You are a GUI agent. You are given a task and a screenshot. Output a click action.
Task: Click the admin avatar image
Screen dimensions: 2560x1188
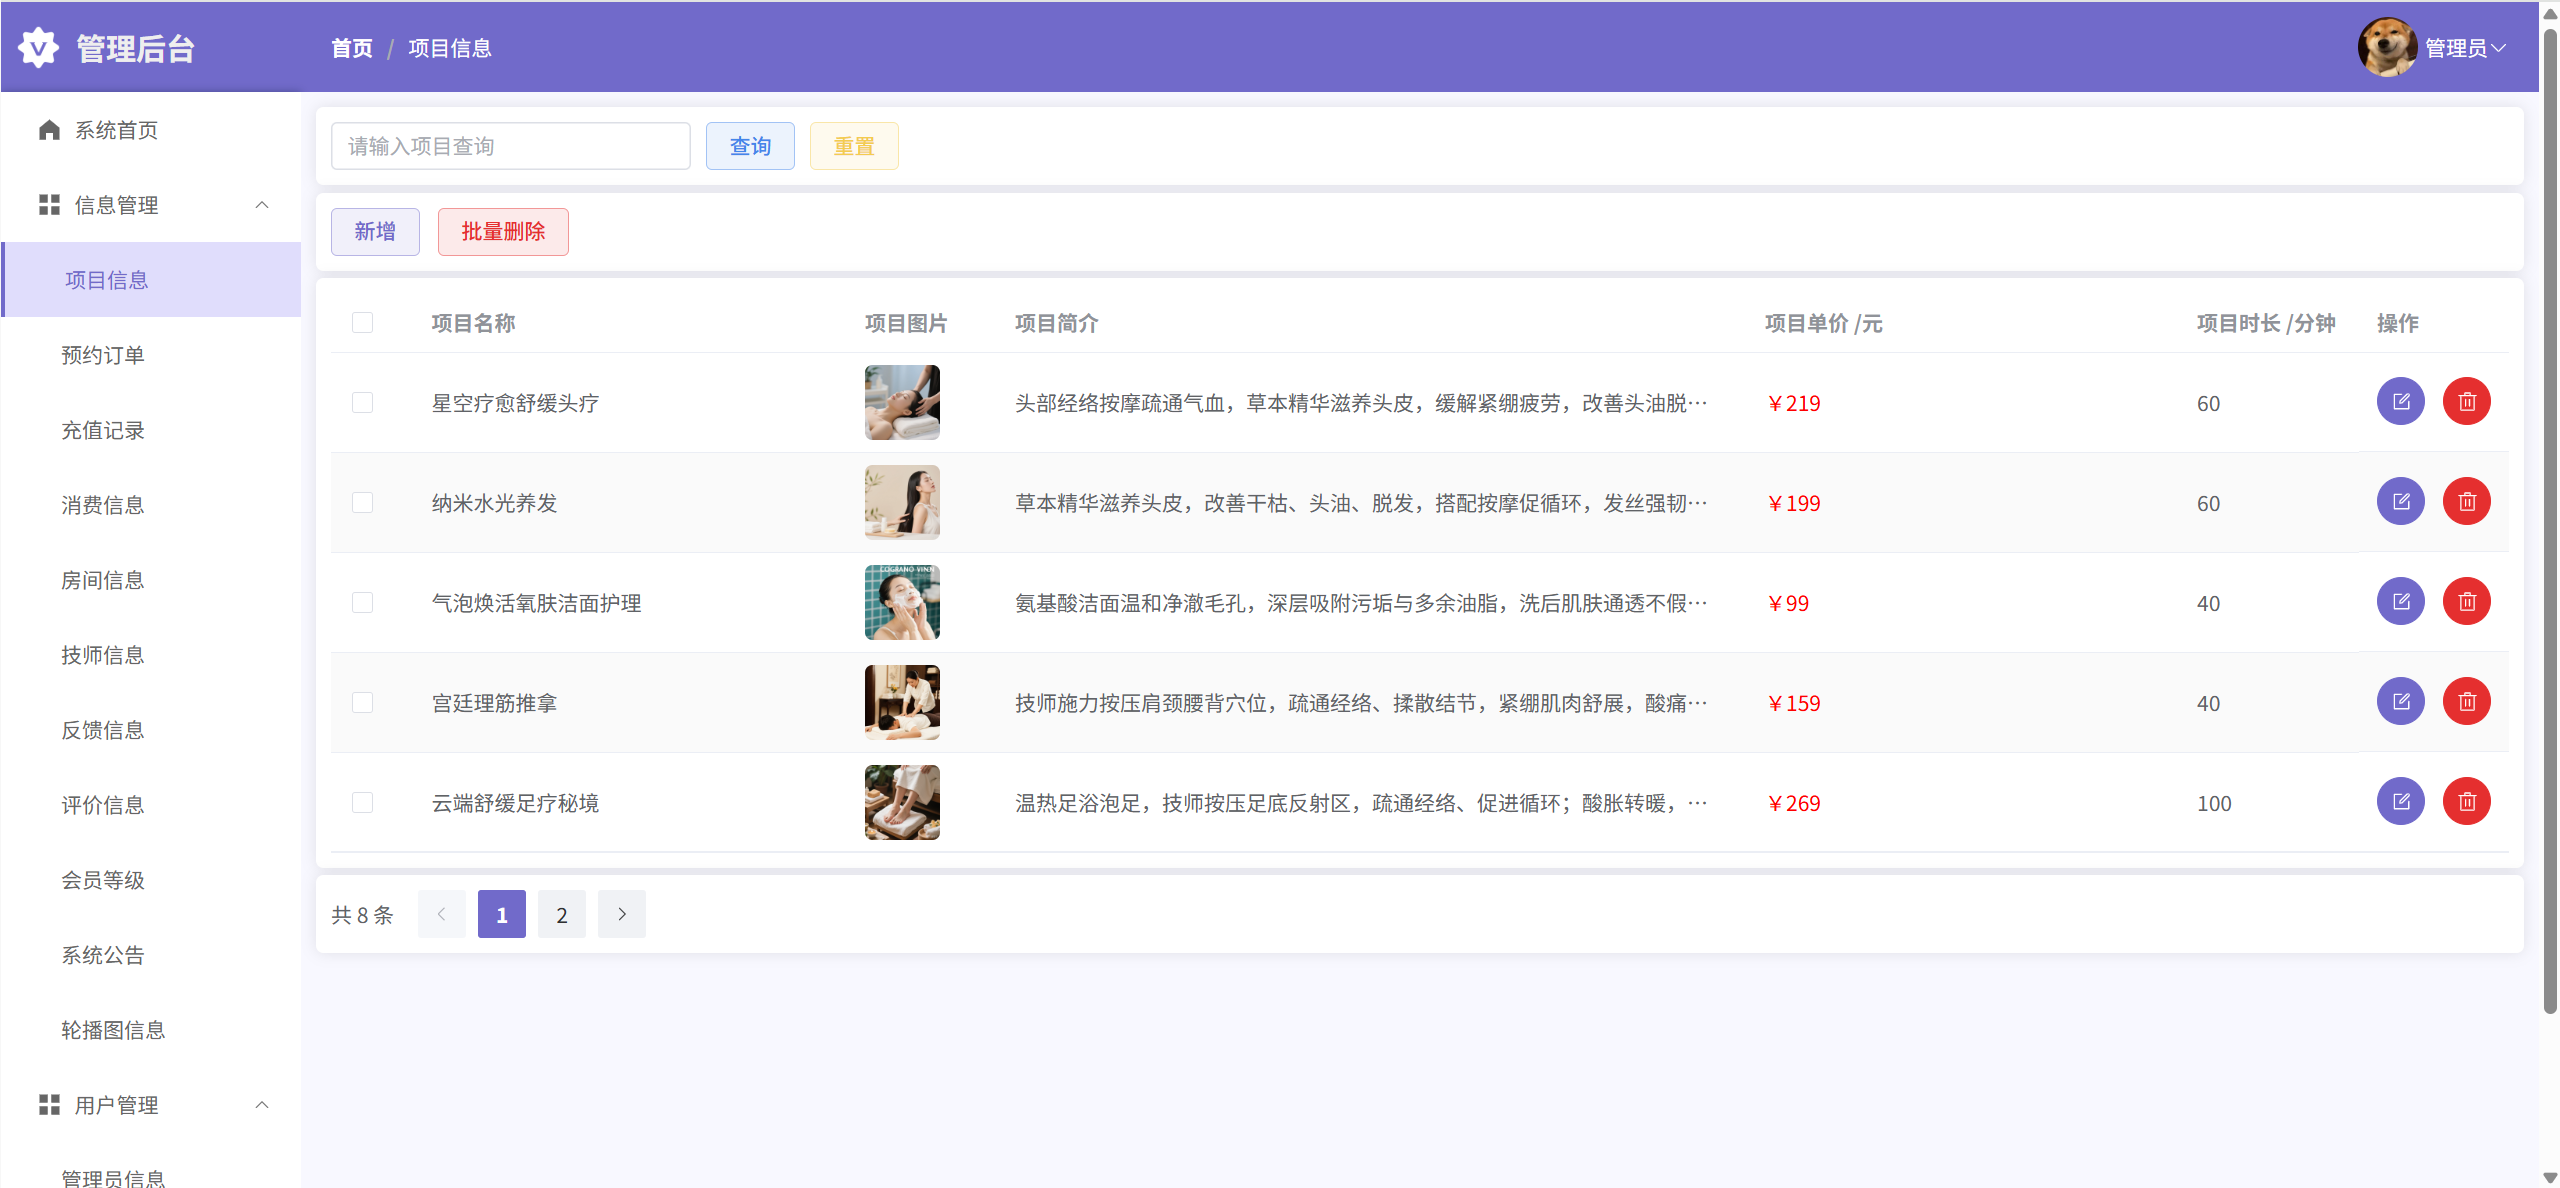click(2386, 47)
